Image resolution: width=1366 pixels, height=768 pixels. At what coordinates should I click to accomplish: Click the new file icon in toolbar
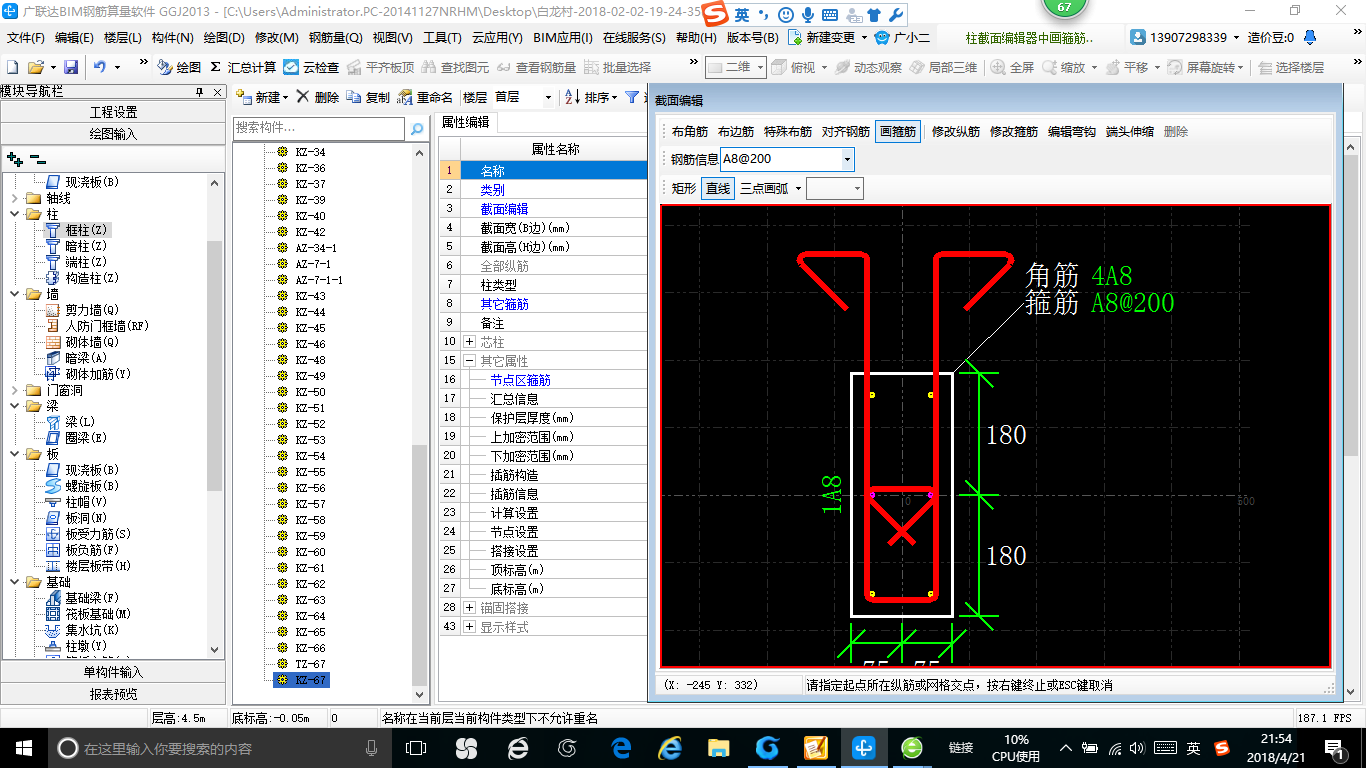click(13, 67)
